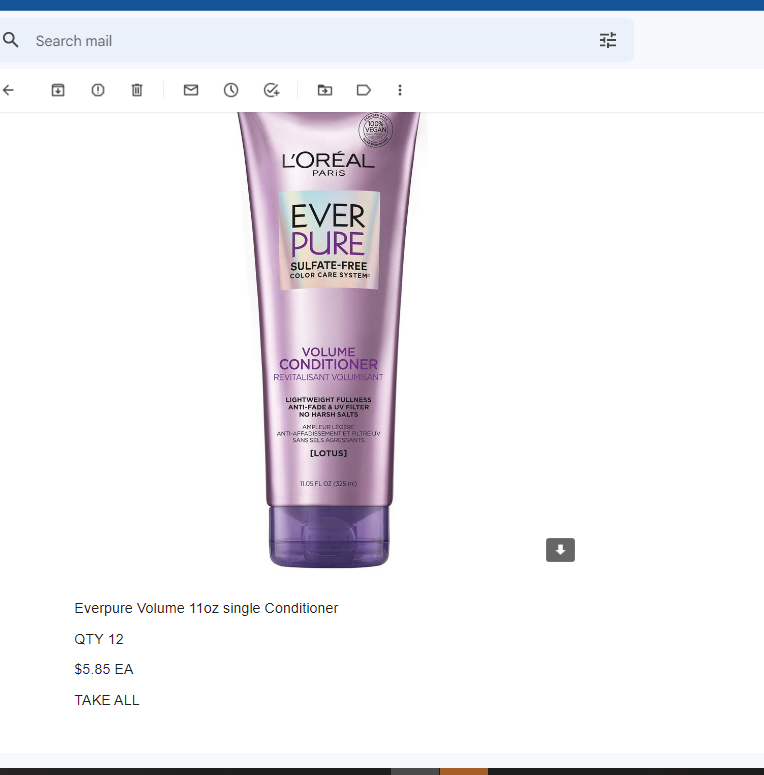Select the text 'Everpure Volume 11oz single Conditioner'
The width and height of the screenshot is (764, 775).
coord(206,608)
